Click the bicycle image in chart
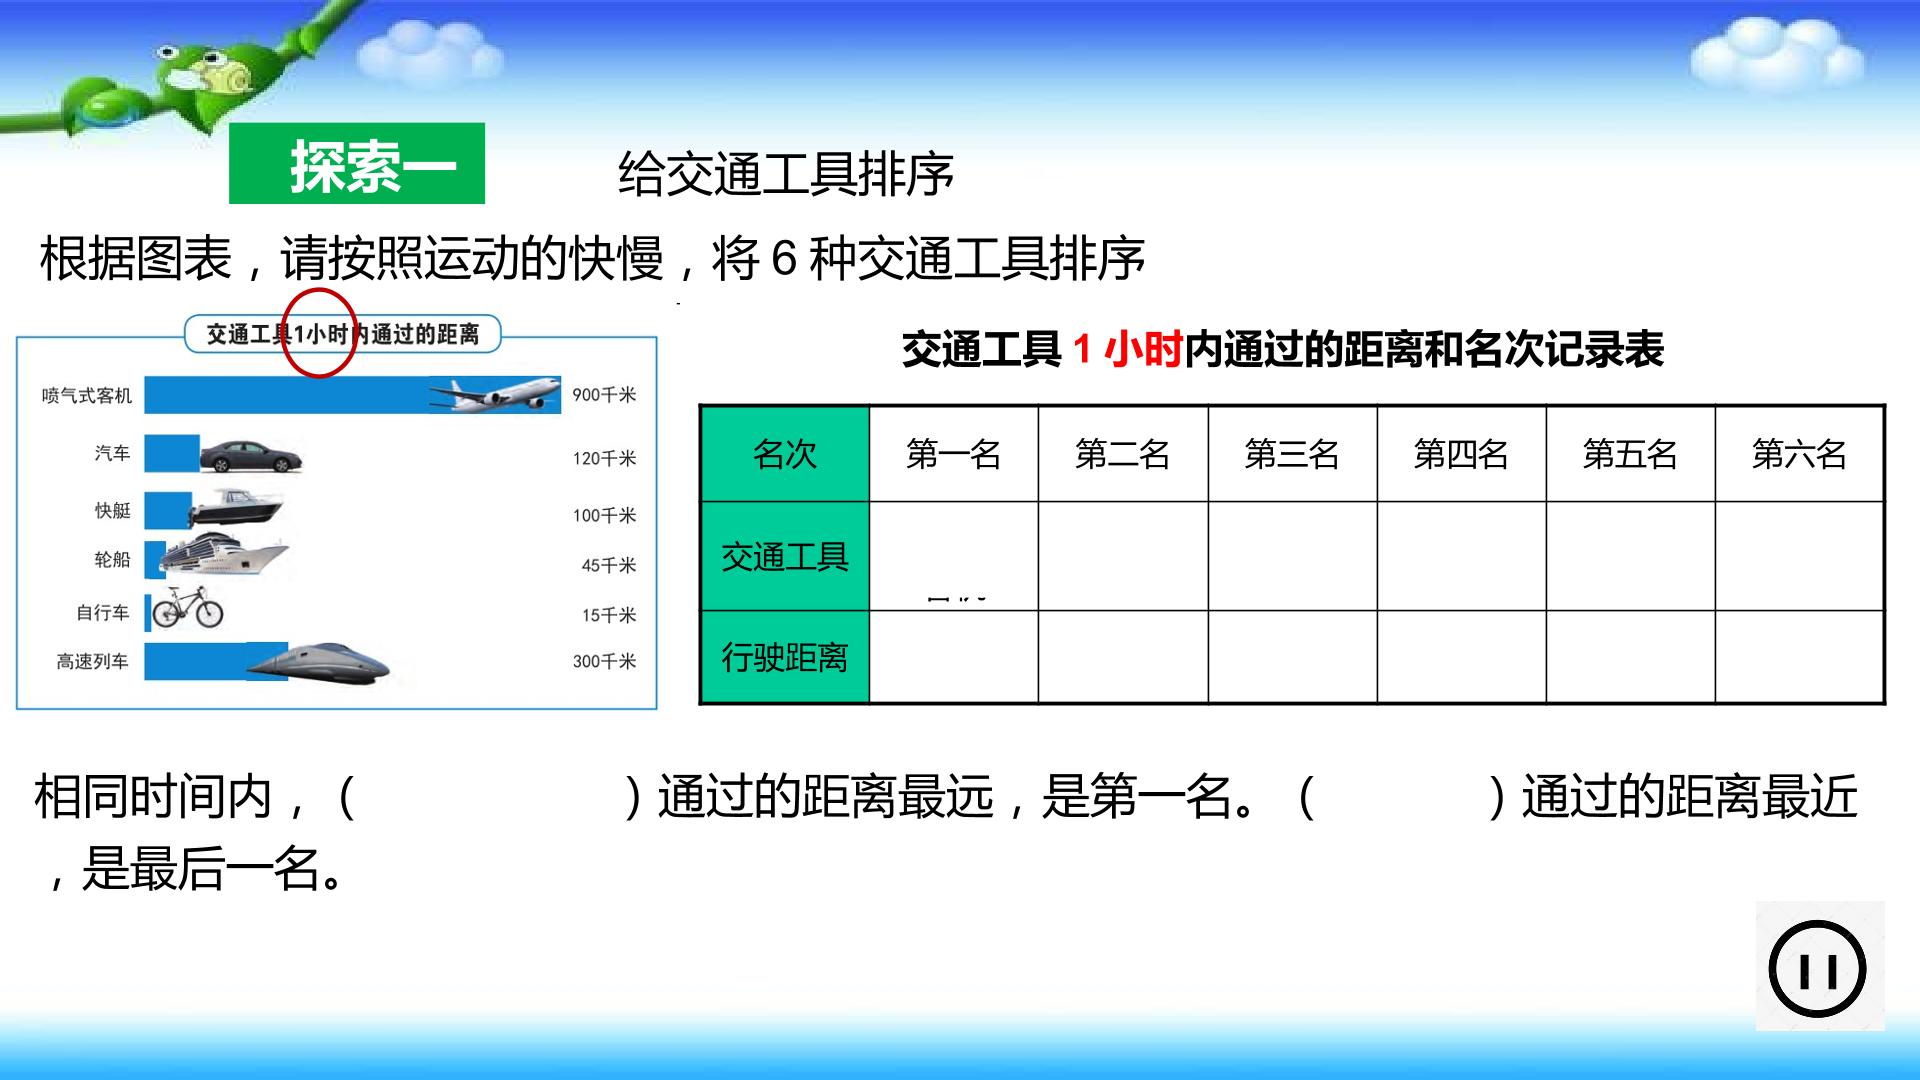Screen dimensions: 1920x1080 click(187, 607)
